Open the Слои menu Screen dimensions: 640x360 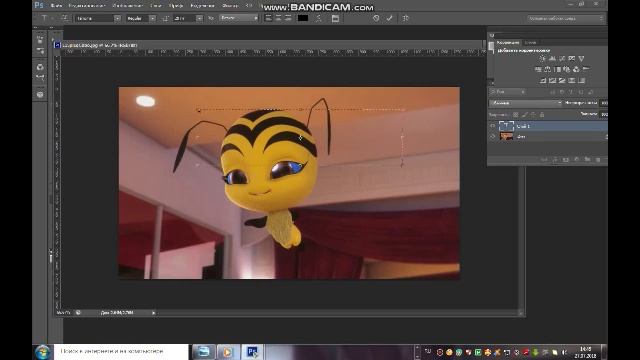pos(156,6)
